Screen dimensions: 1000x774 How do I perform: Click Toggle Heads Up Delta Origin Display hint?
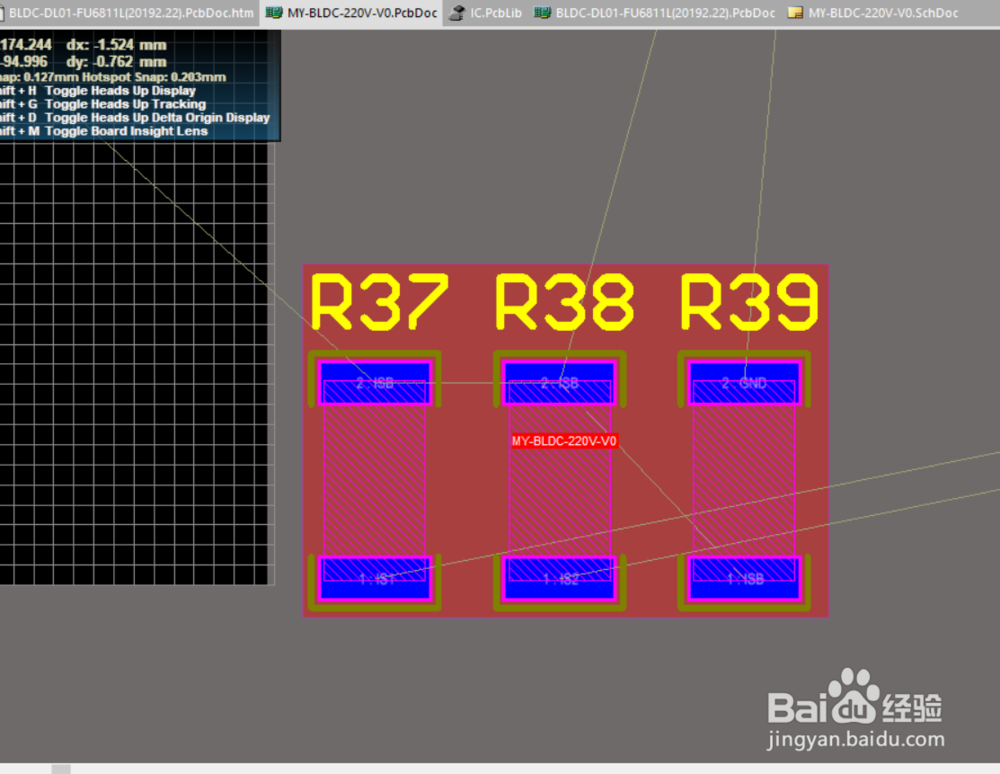157,117
